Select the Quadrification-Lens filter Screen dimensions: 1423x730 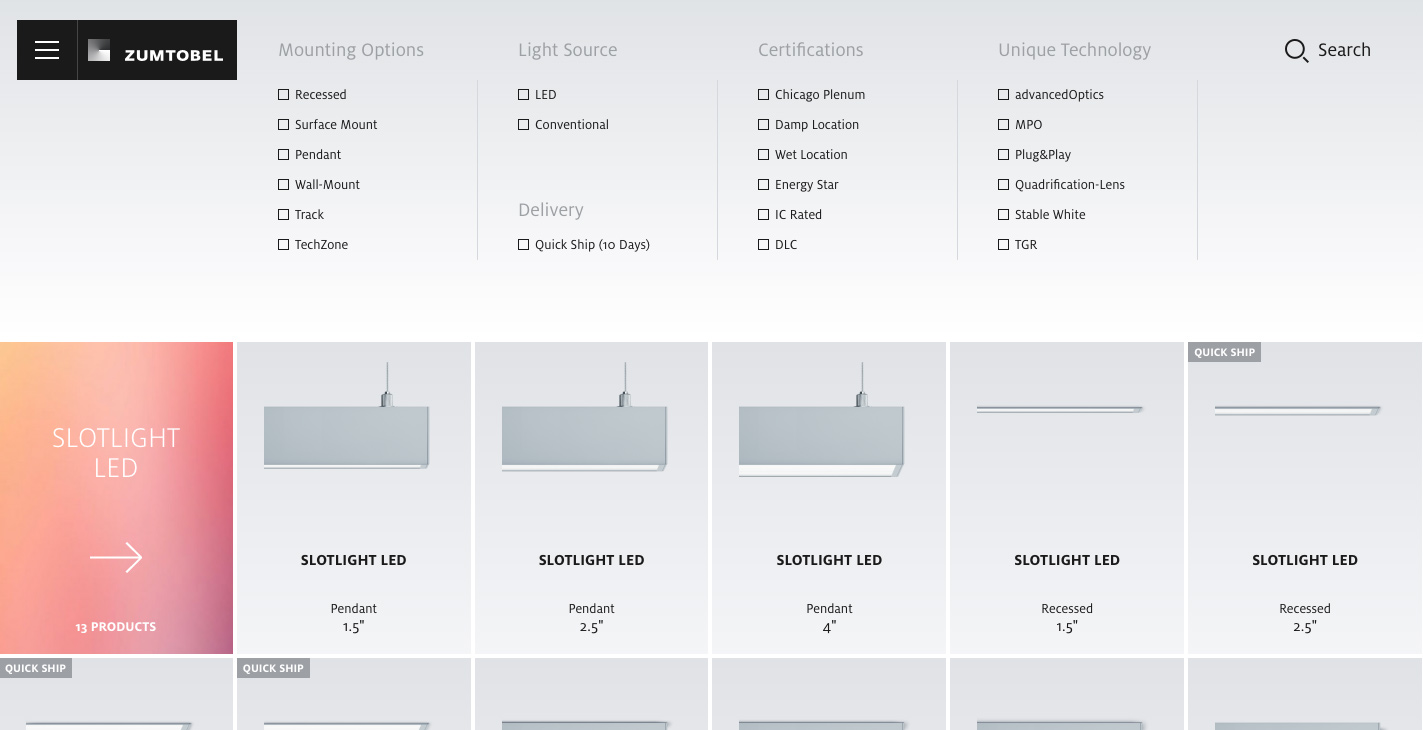(1004, 185)
